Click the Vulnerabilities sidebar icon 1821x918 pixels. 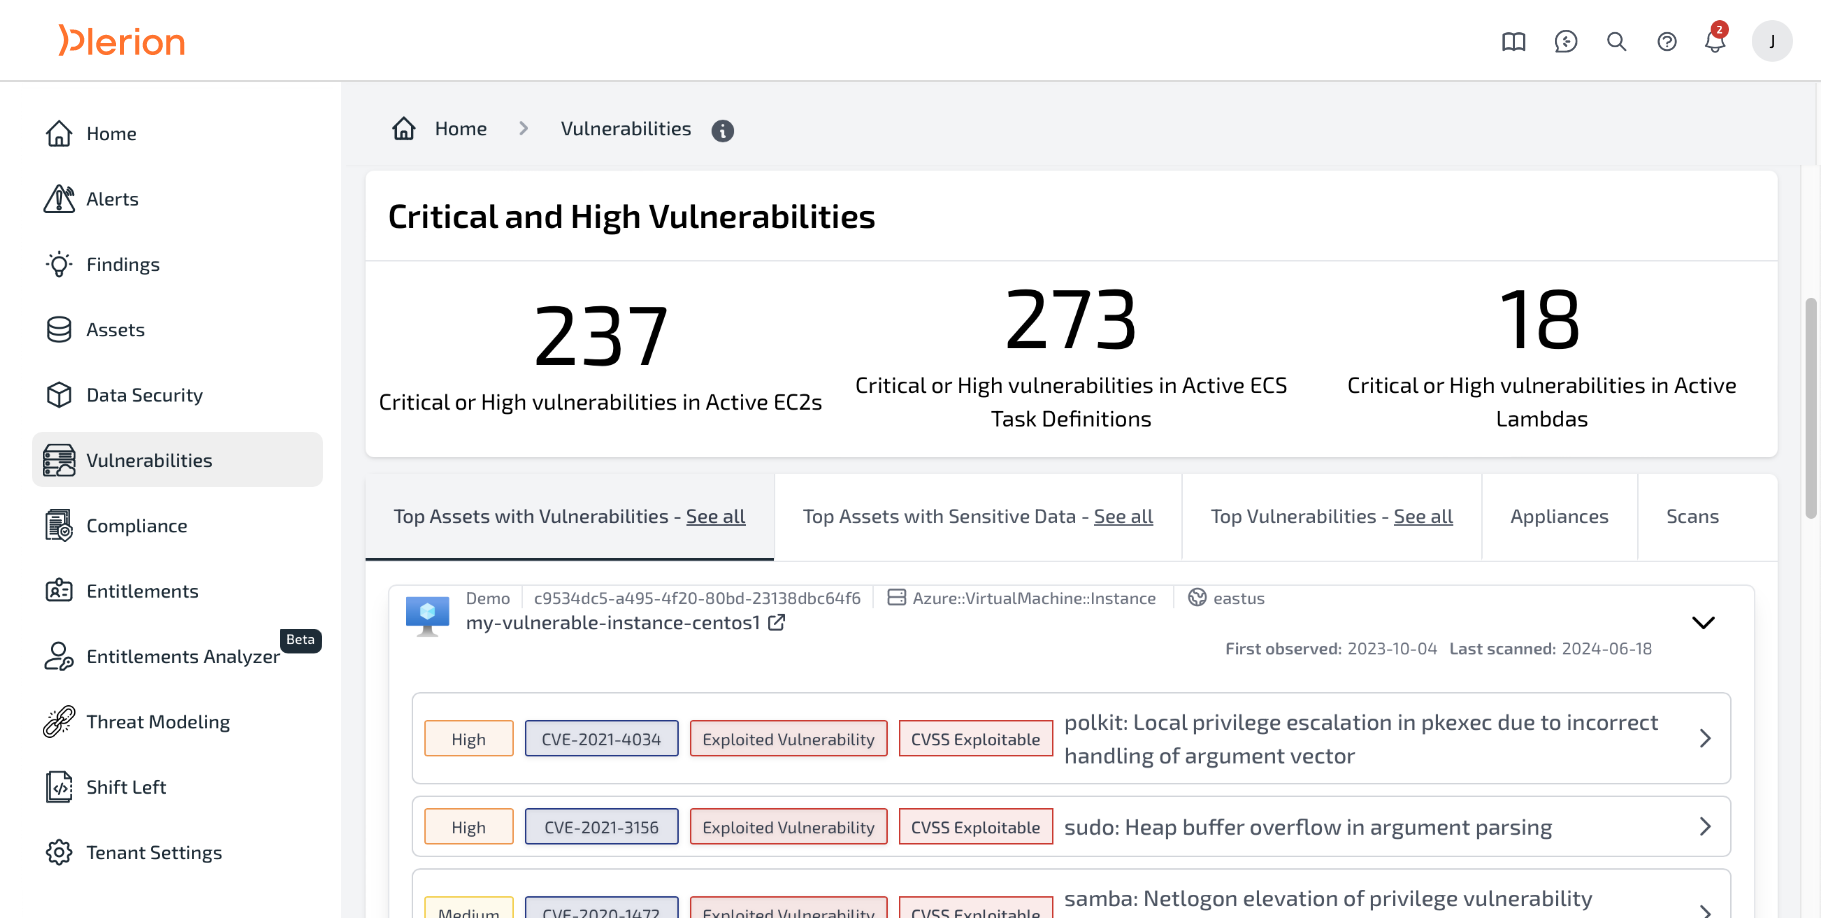point(59,460)
